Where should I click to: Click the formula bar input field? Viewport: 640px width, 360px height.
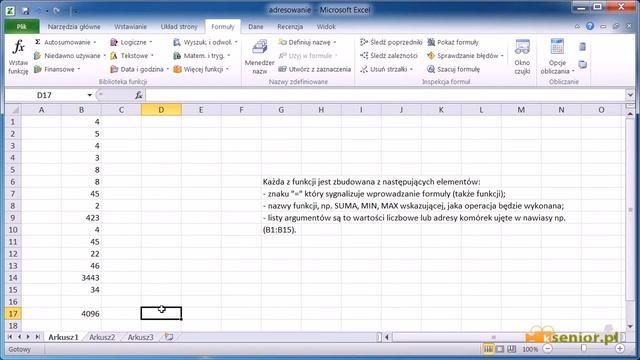click(x=385, y=95)
